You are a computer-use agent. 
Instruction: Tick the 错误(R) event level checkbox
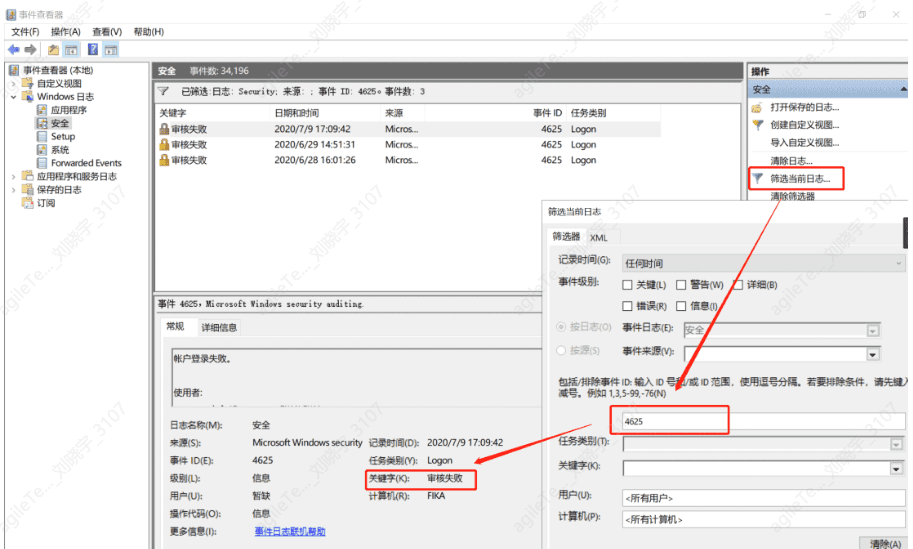pyautogui.click(x=628, y=306)
